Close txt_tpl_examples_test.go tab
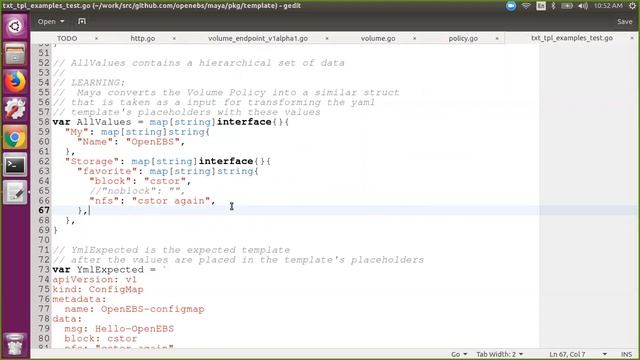The width and height of the screenshot is (640, 360). click(x=632, y=38)
